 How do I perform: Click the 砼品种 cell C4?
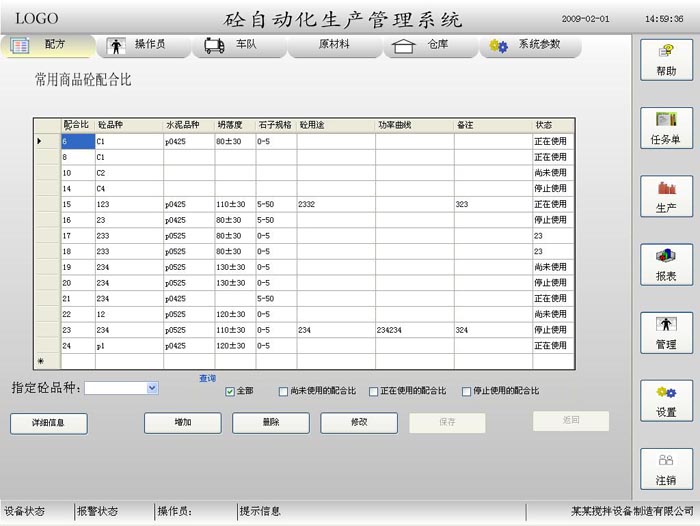[x=129, y=188]
